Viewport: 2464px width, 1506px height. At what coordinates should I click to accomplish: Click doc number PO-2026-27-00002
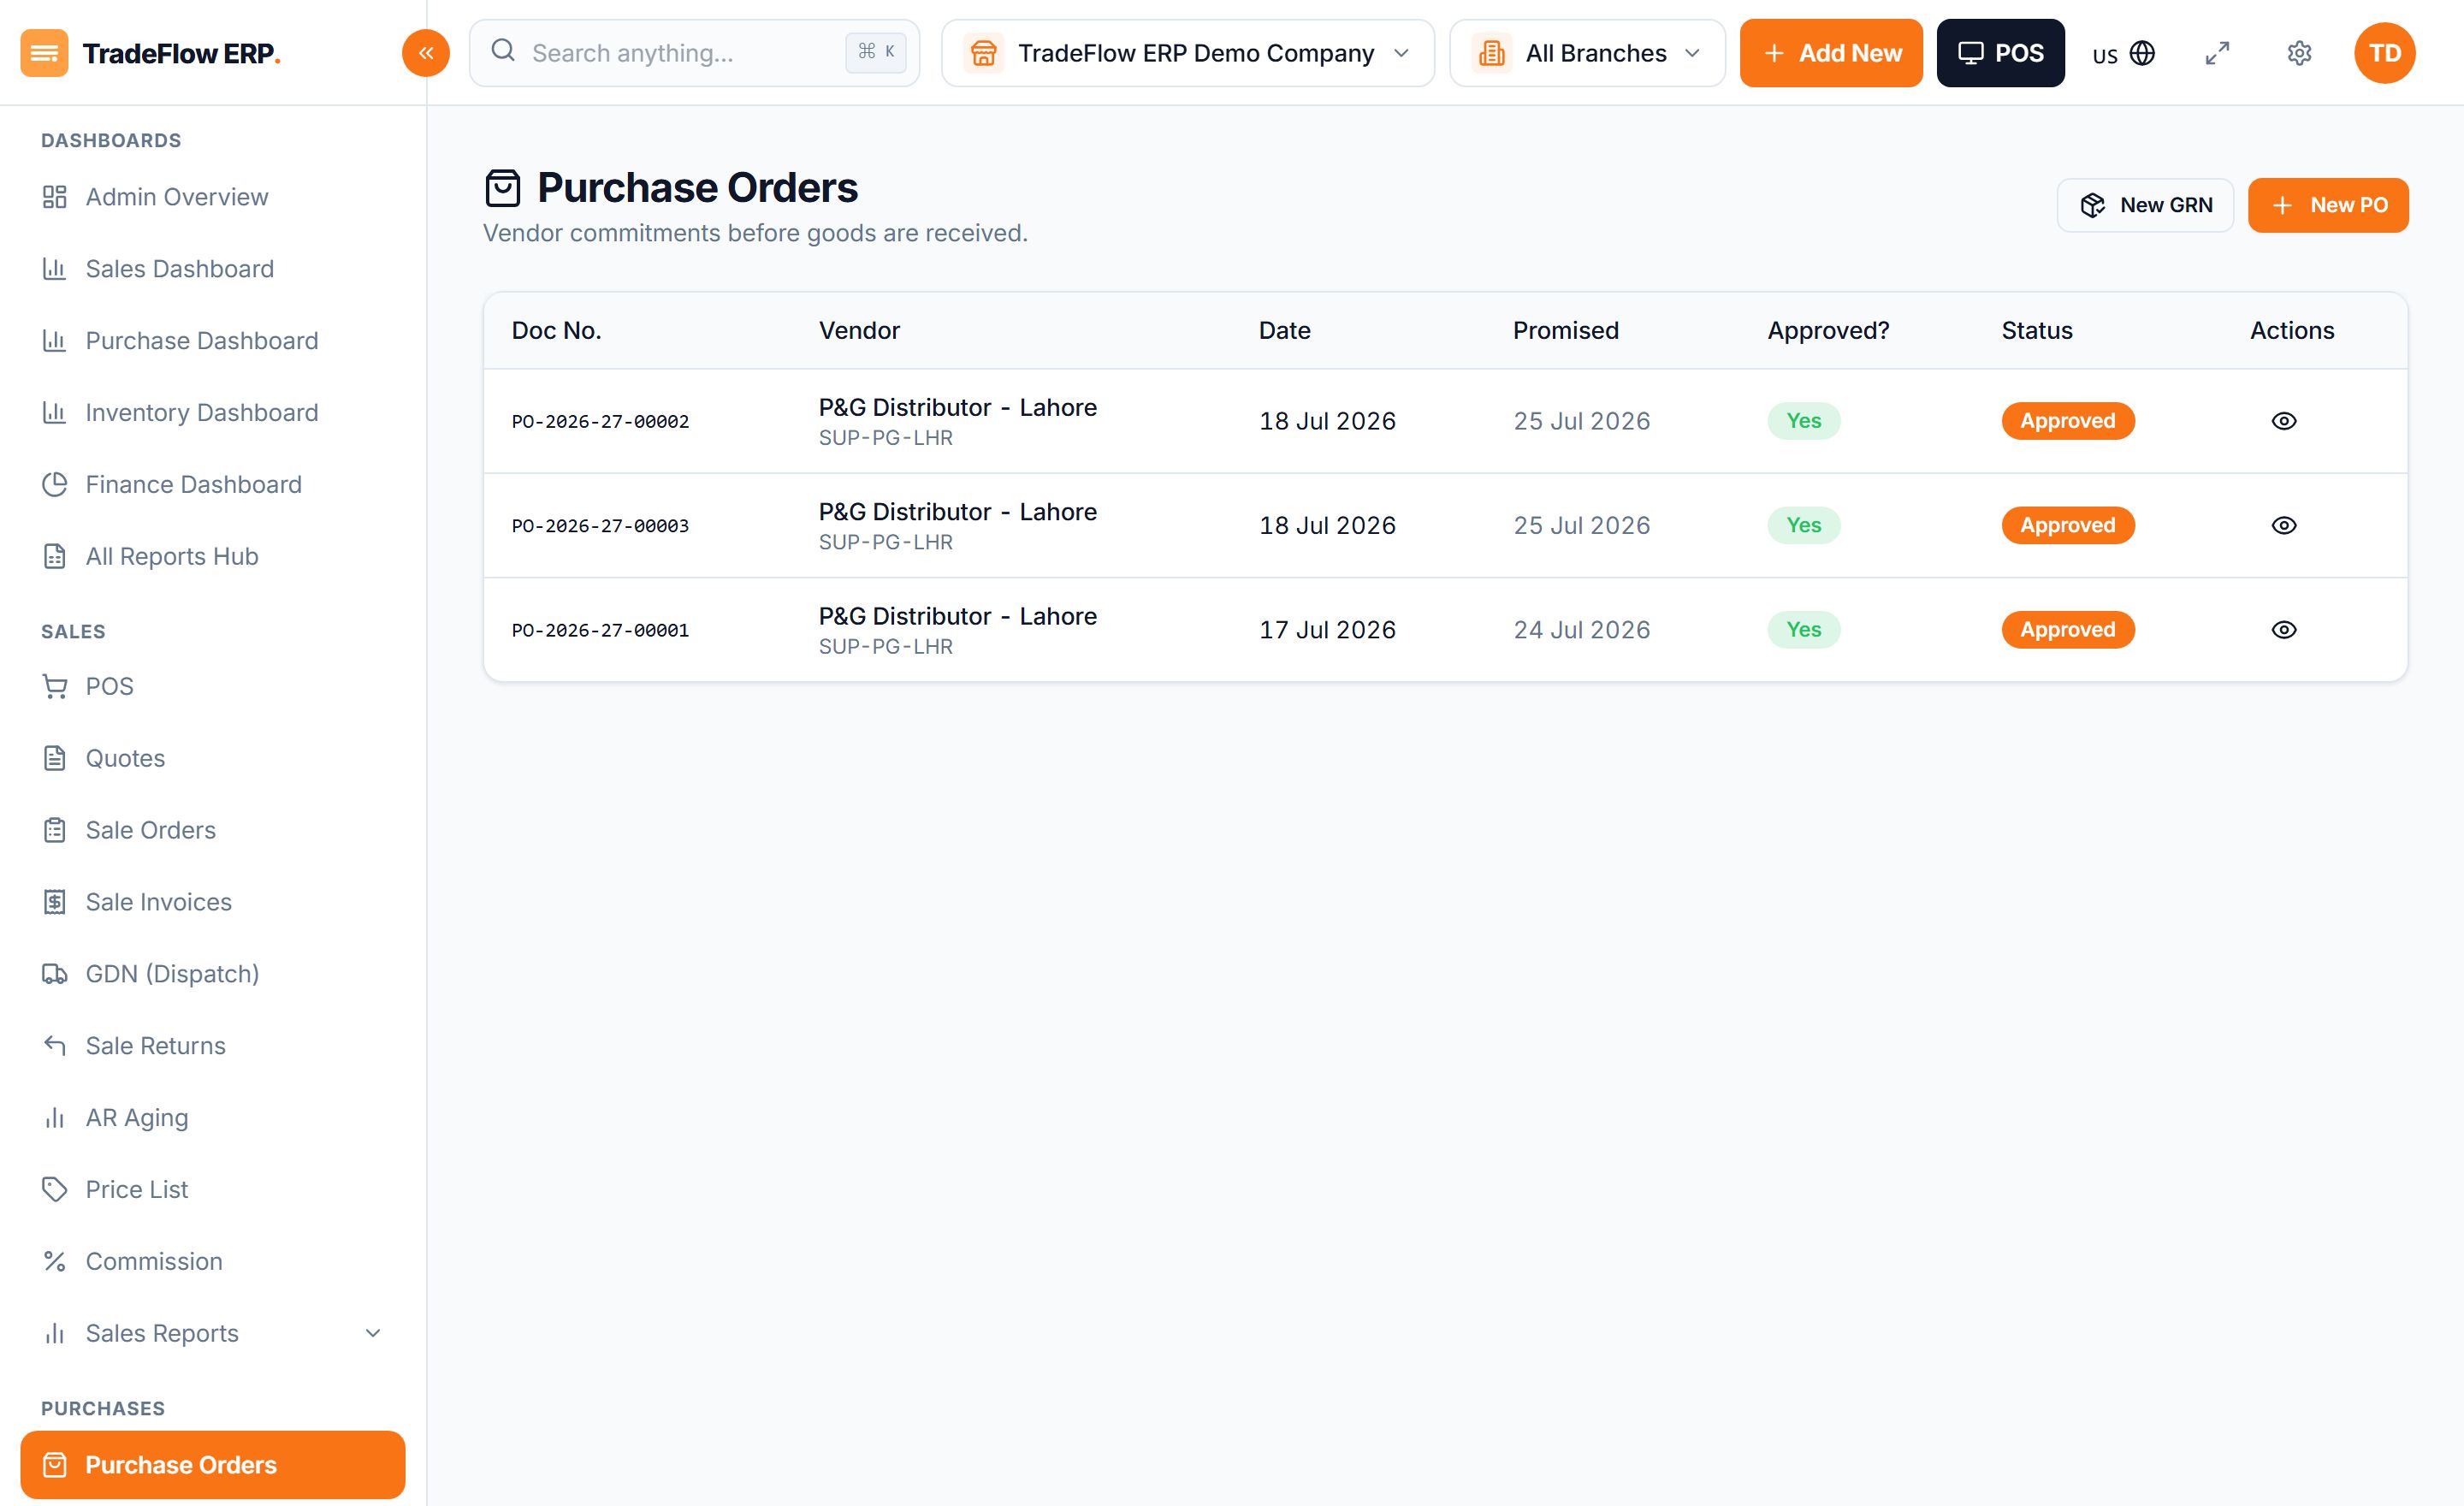(x=600, y=421)
